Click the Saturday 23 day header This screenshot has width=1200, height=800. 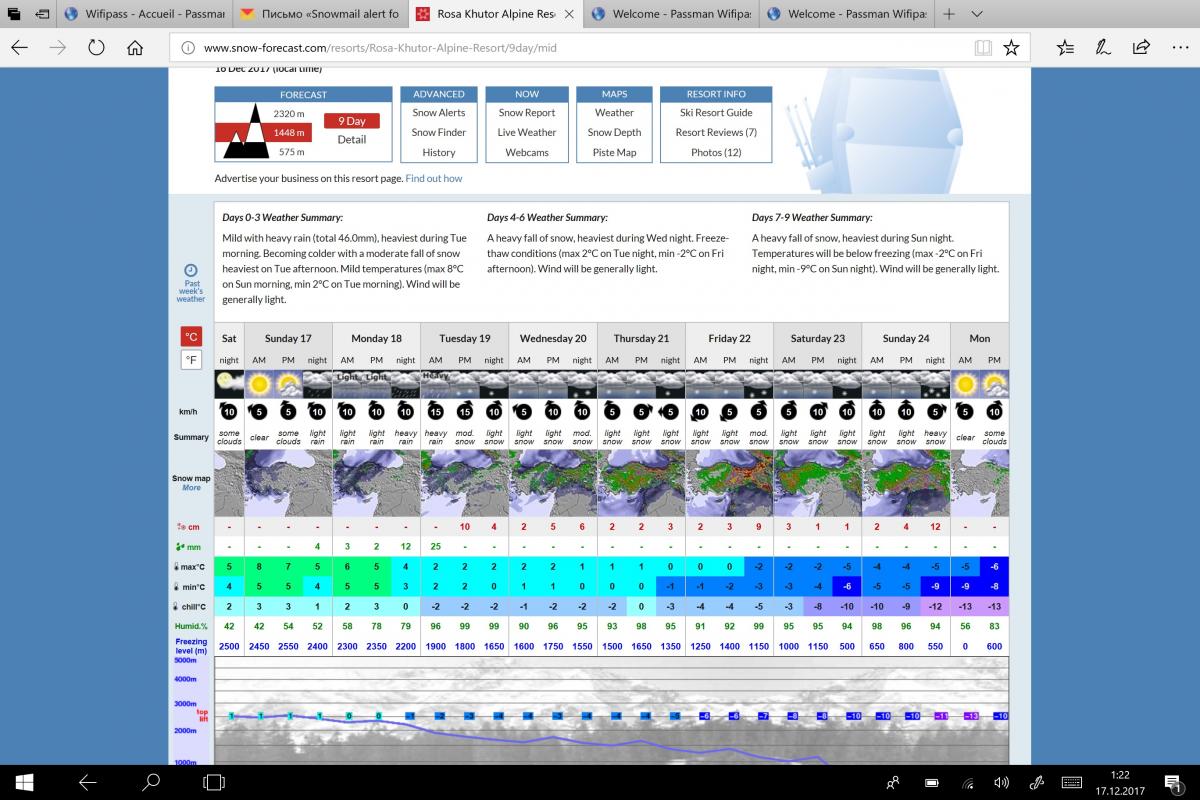[817, 338]
